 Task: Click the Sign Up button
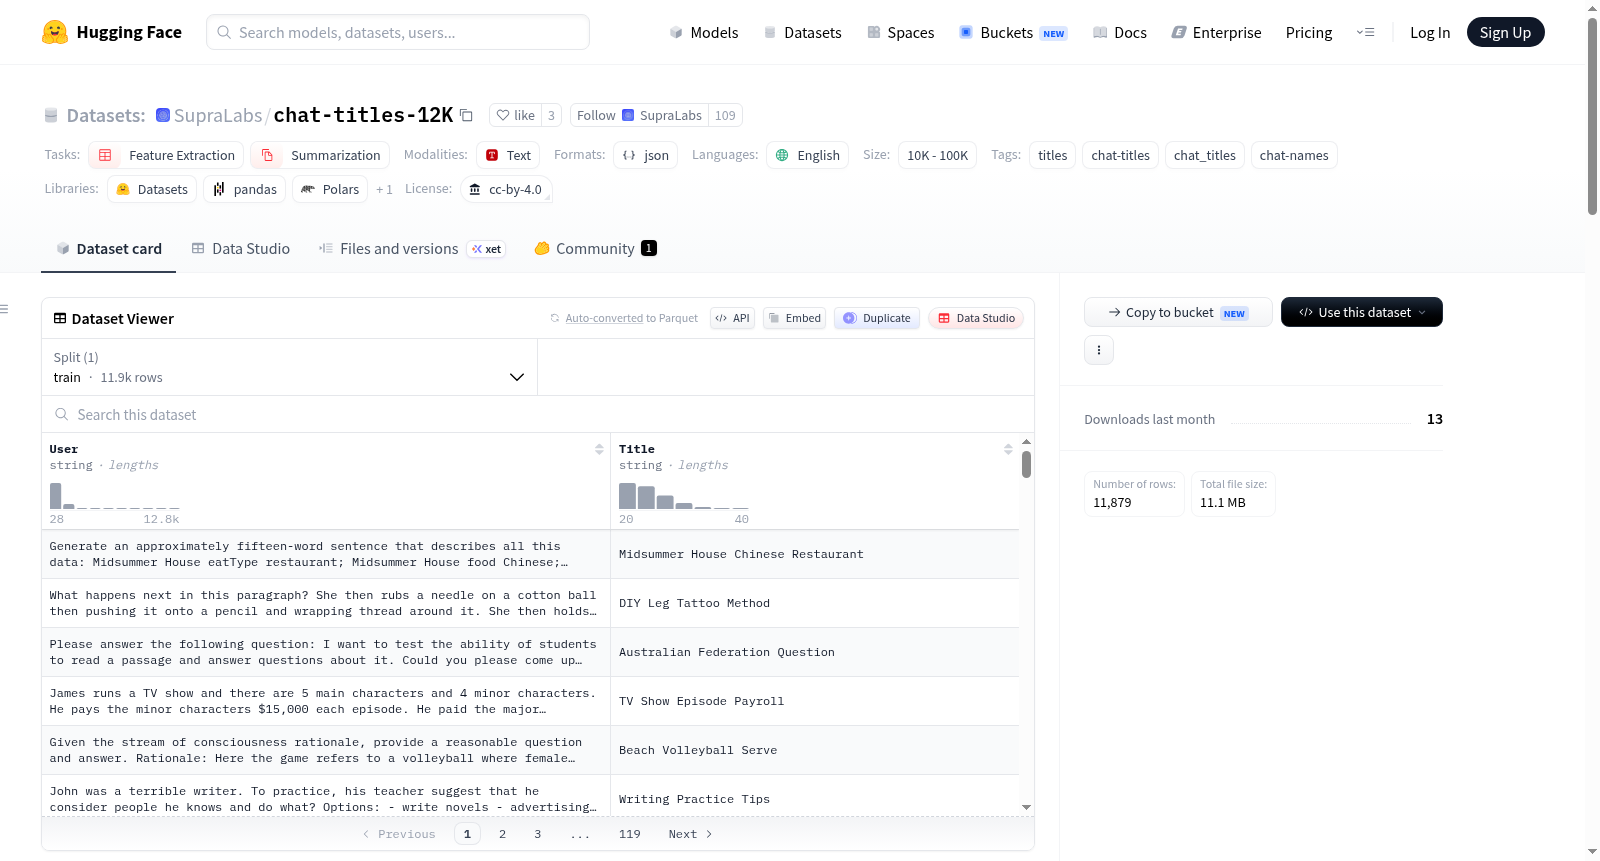point(1505,32)
